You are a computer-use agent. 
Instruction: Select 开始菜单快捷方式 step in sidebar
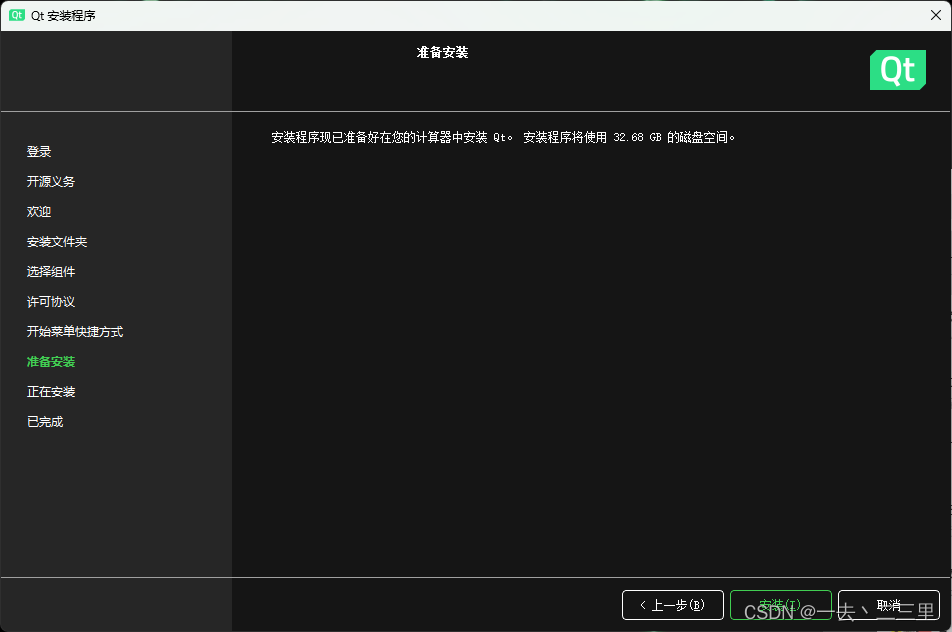75,331
